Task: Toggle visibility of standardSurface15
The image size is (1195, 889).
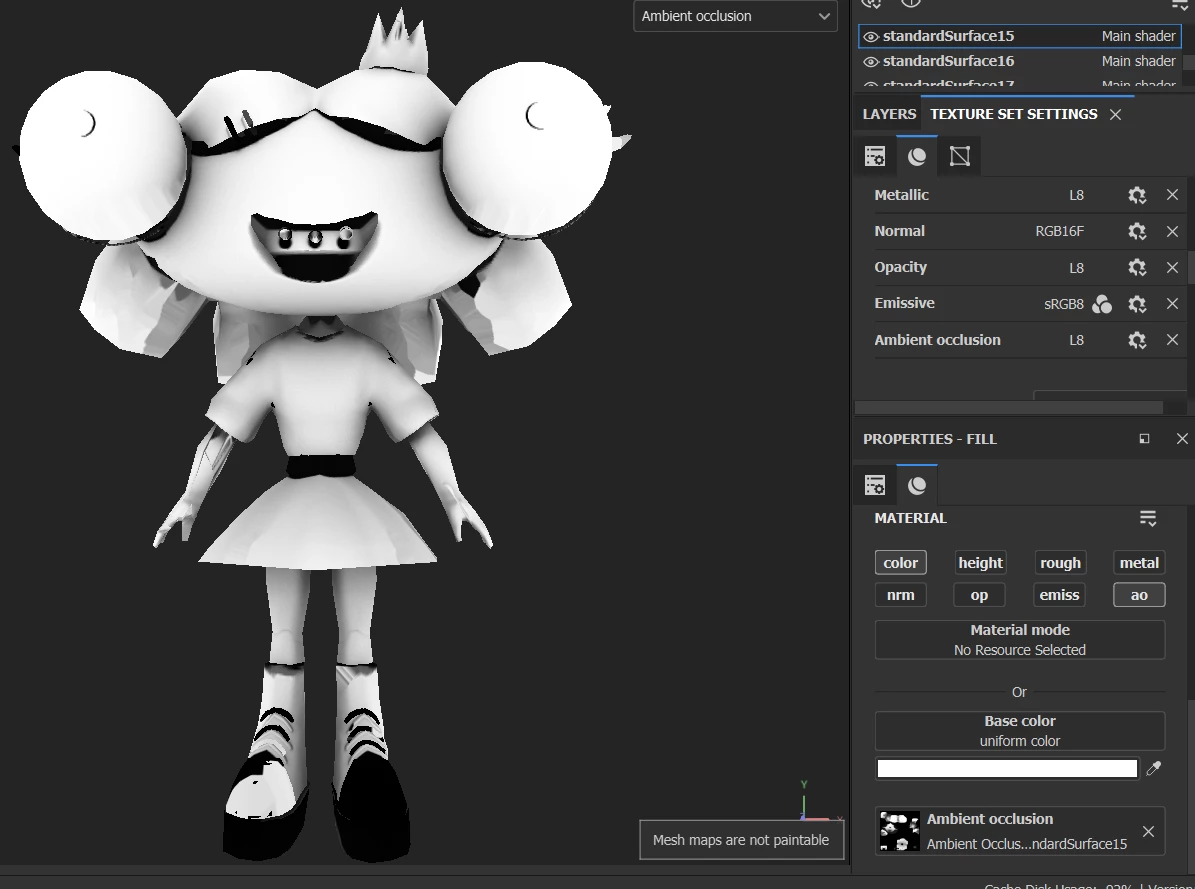Action: point(870,37)
